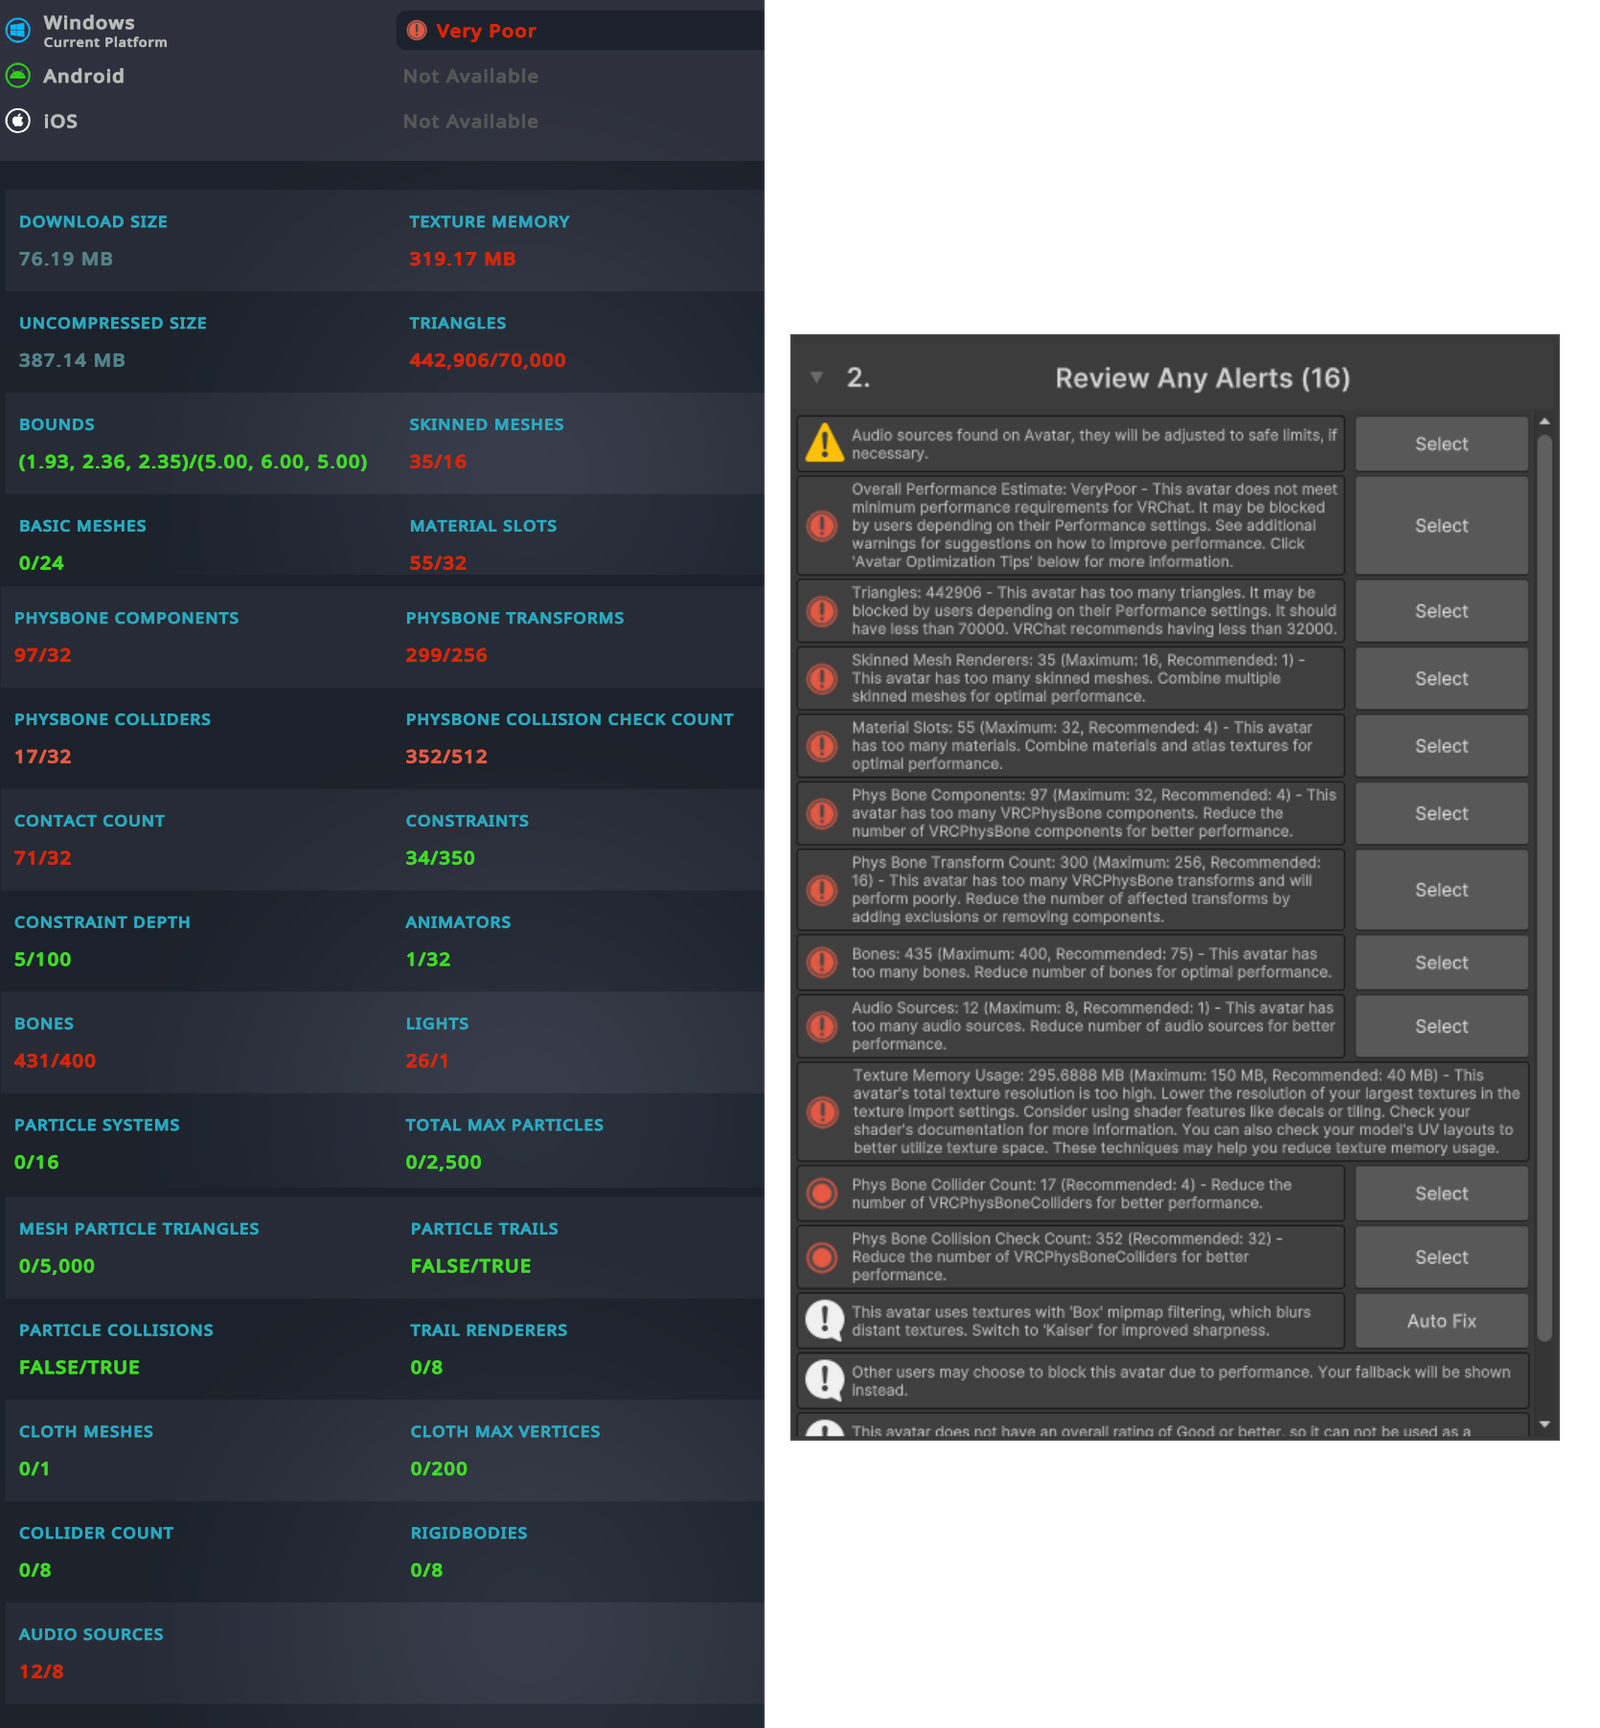The image size is (1600, 1728).
Task: Click the red error icon beside Texture Memory Usage
Action: (x=822, y=1111)
